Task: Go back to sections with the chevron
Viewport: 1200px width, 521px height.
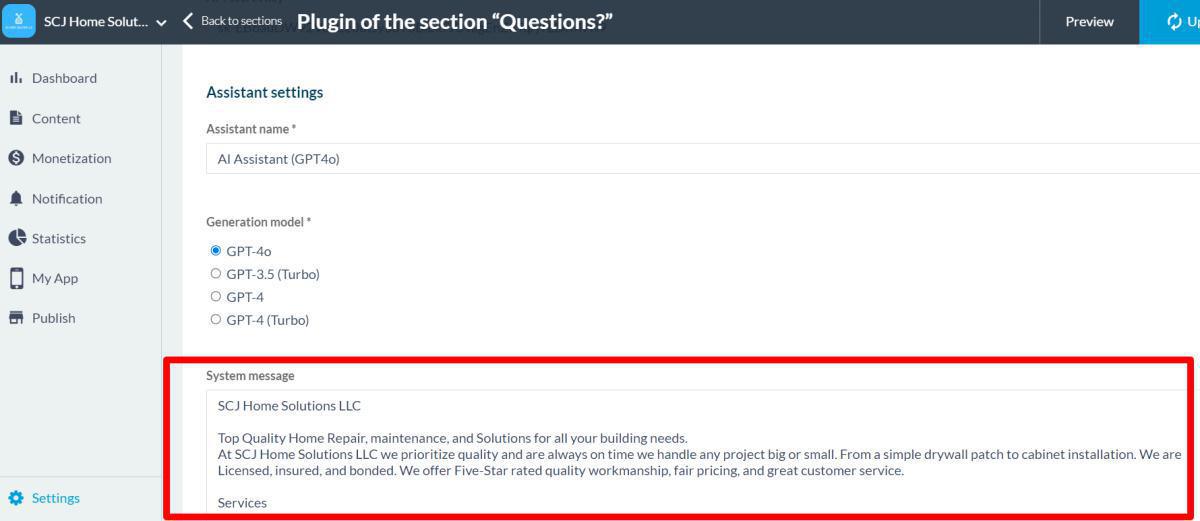Action: click(188, 21)
